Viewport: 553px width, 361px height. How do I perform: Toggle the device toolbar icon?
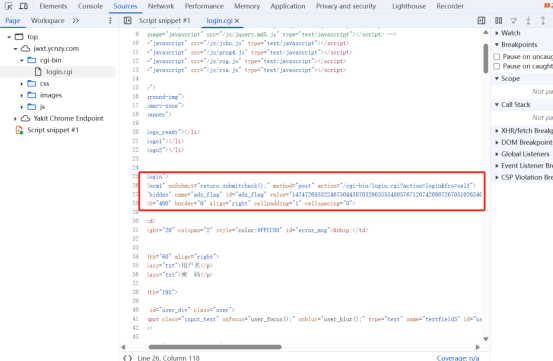point(23,6)
